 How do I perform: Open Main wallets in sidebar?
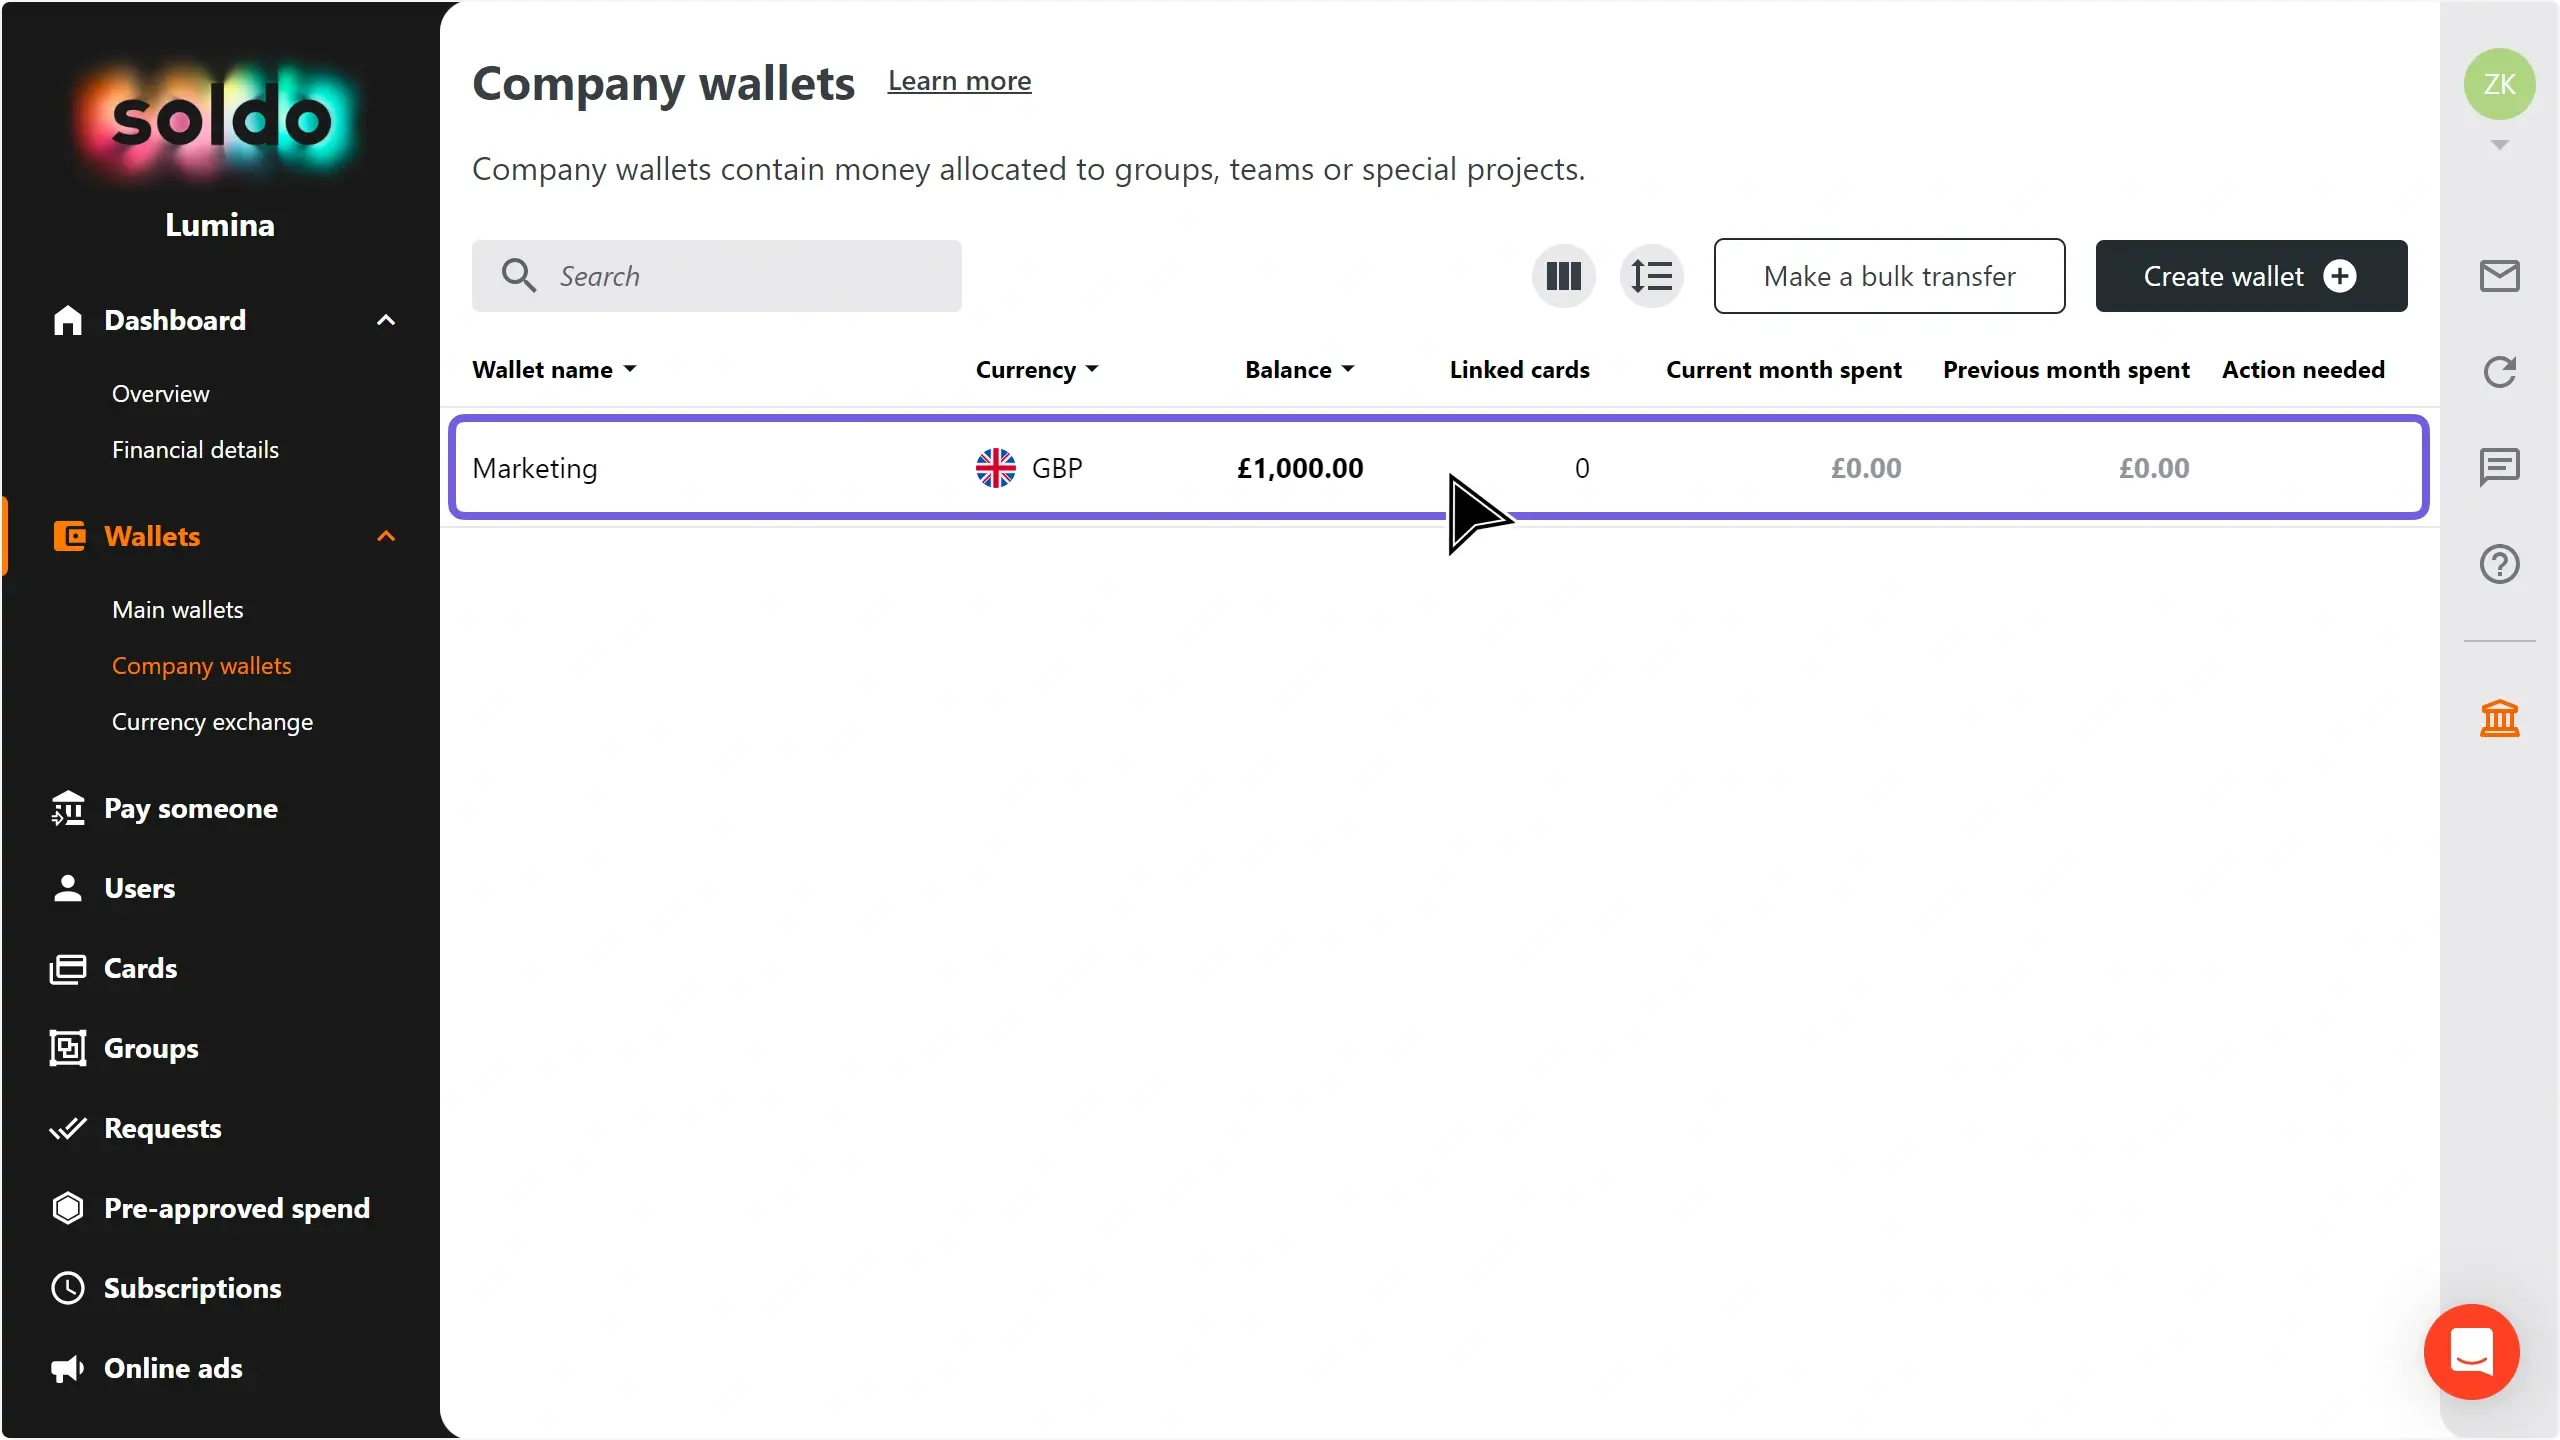click(x=178, y=610)
